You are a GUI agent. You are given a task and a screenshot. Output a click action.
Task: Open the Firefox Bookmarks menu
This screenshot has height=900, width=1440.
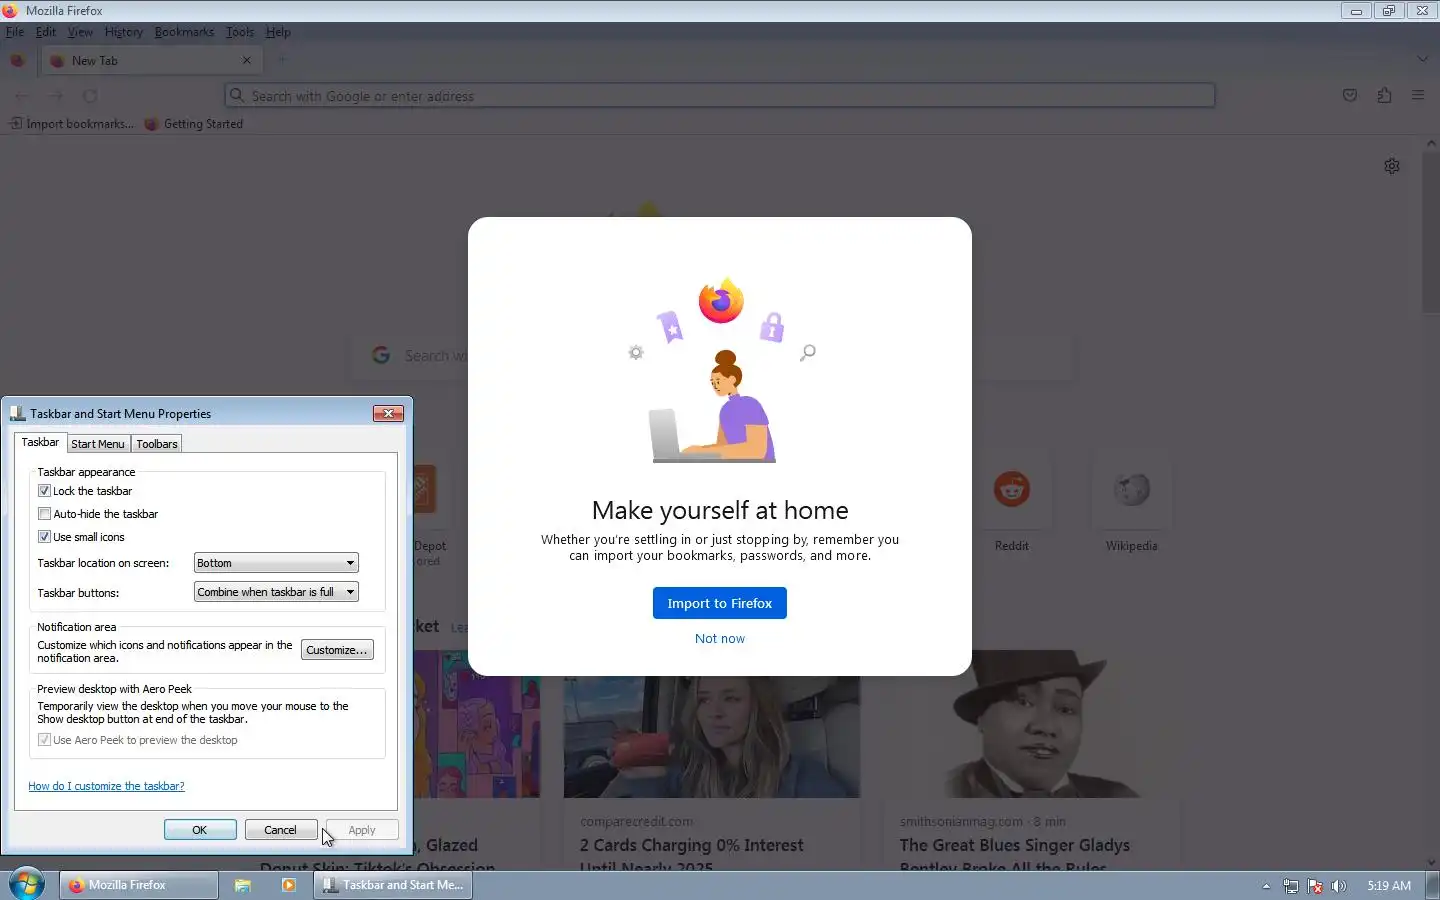[184, 32]
